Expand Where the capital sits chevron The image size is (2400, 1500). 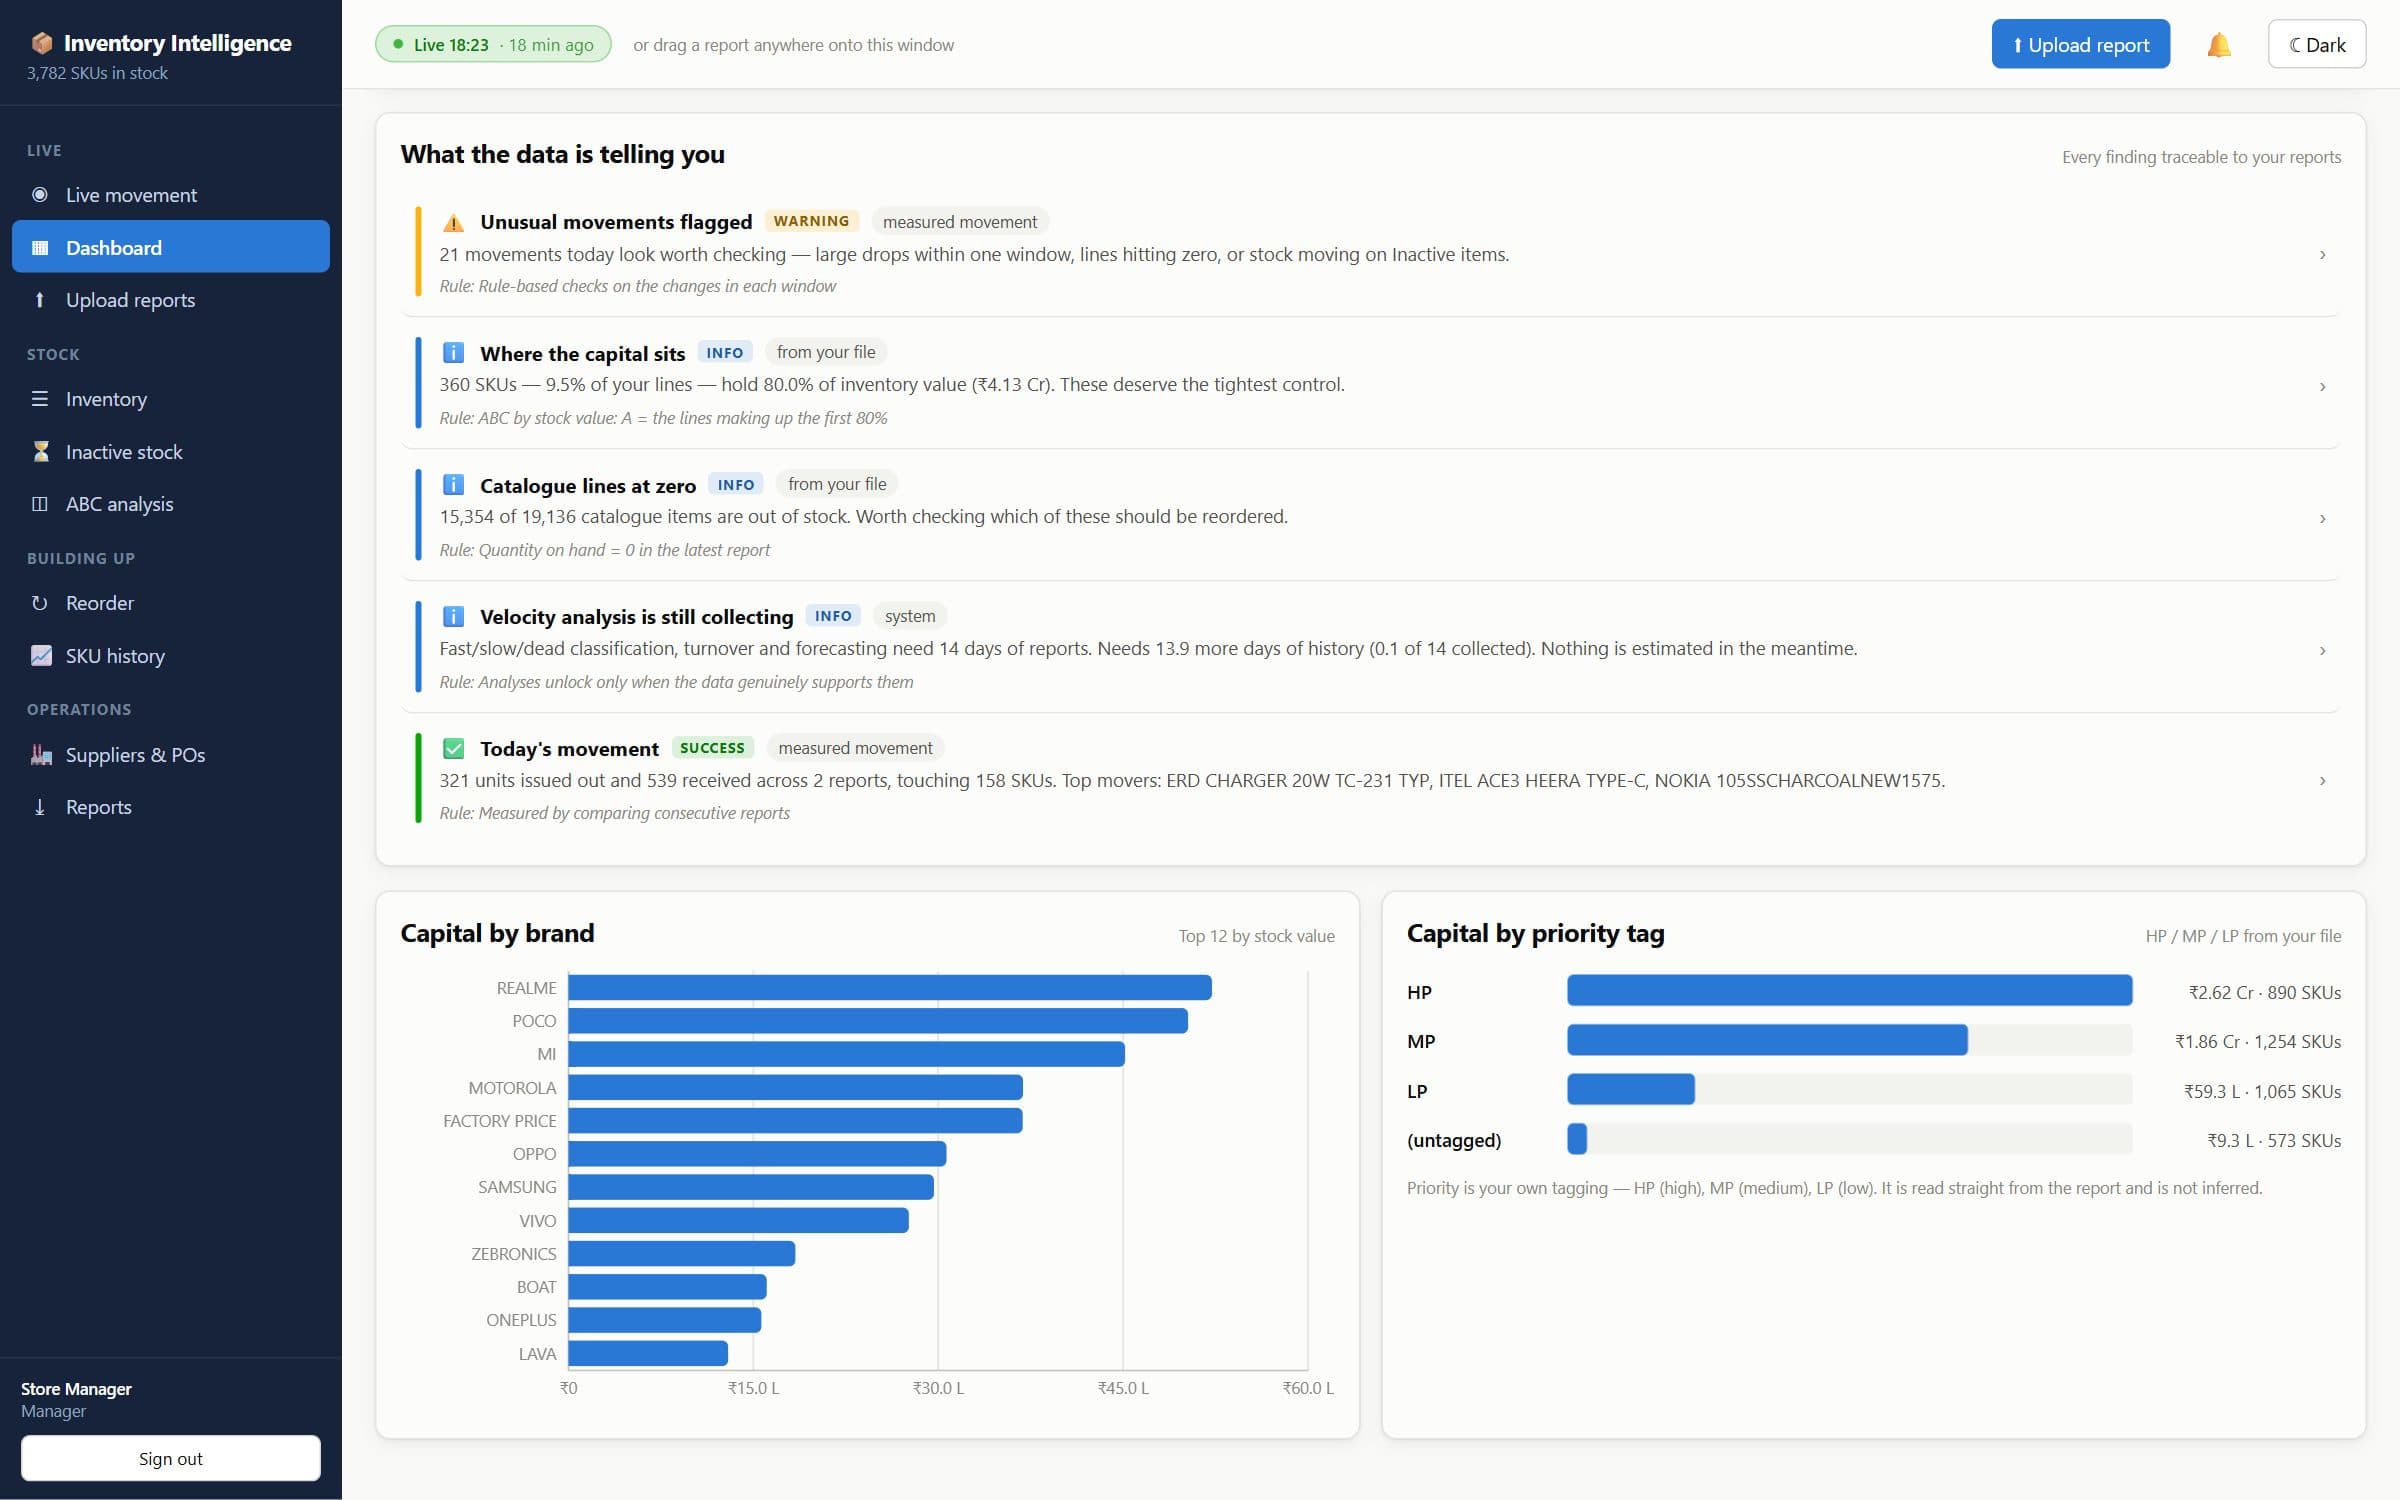pos(2322,386)
